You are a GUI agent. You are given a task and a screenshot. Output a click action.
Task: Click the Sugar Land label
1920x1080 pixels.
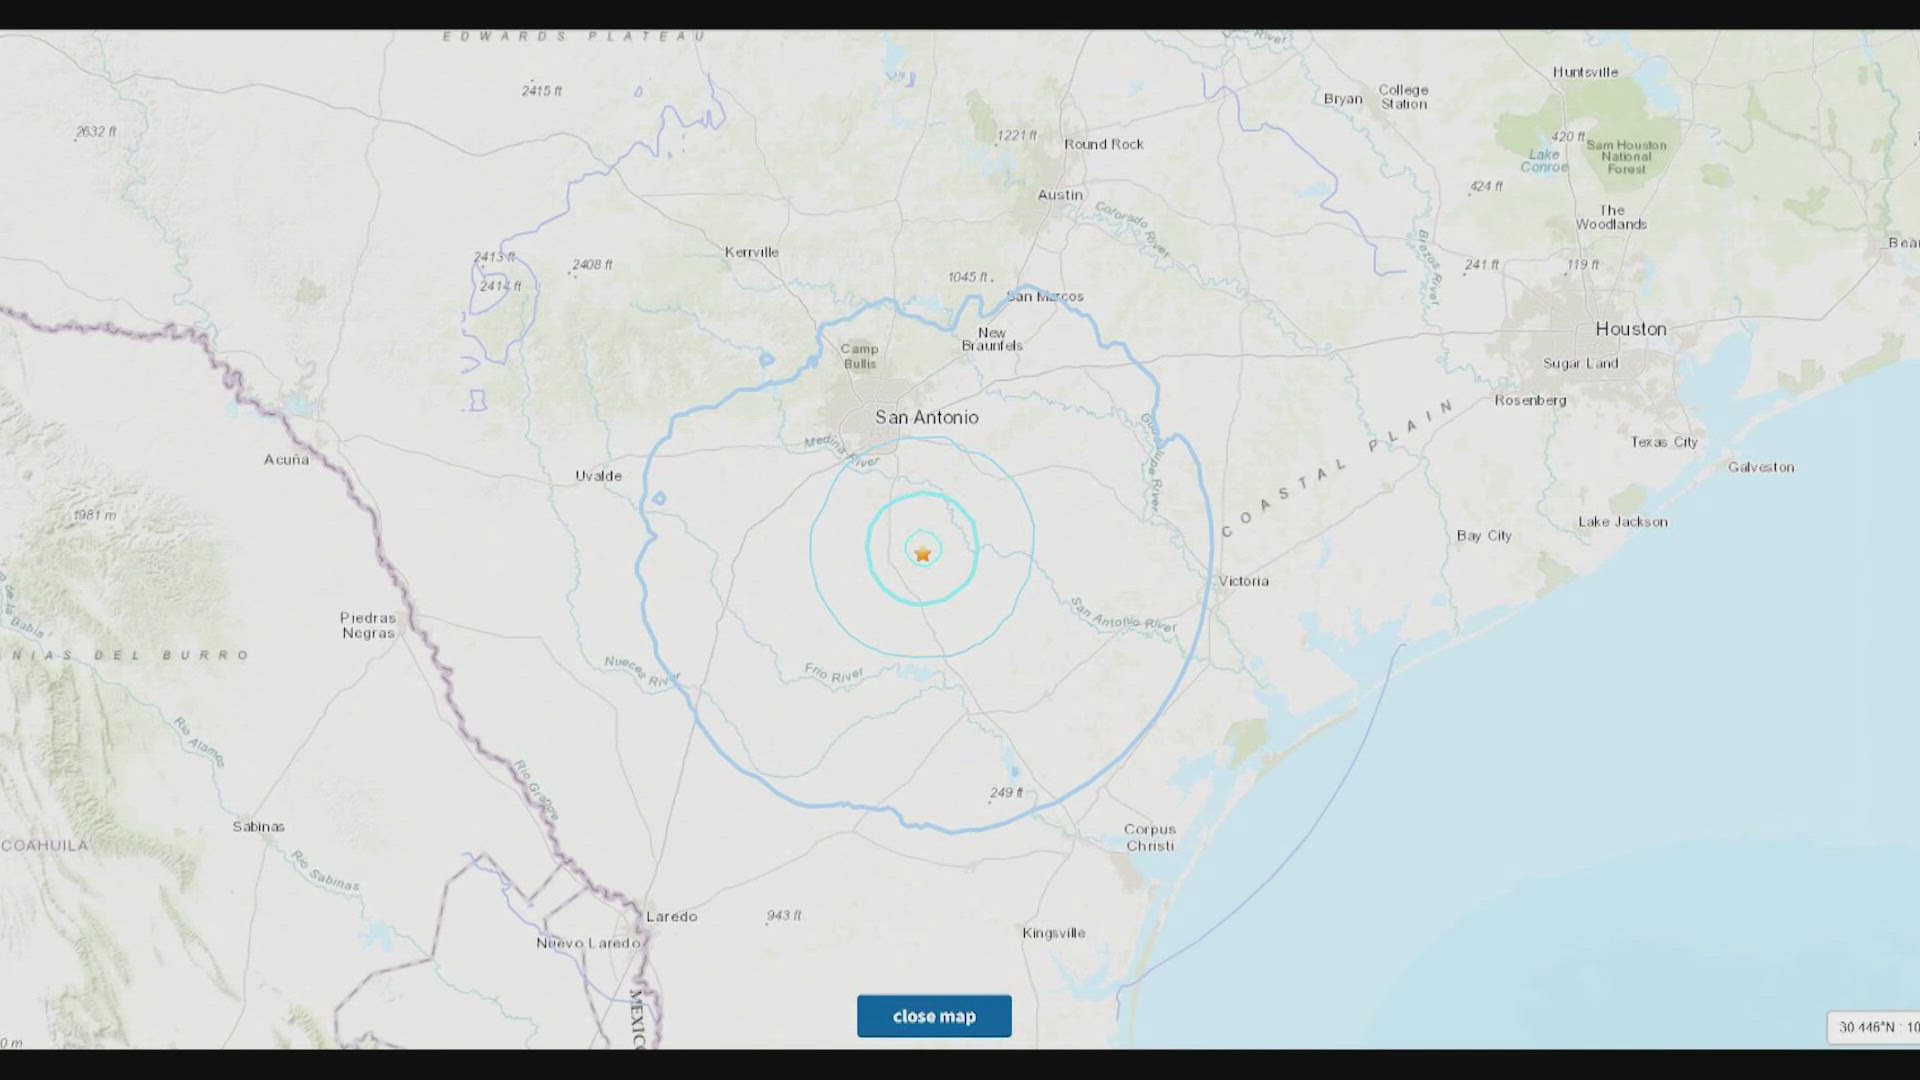click(x=1581, y=363)
